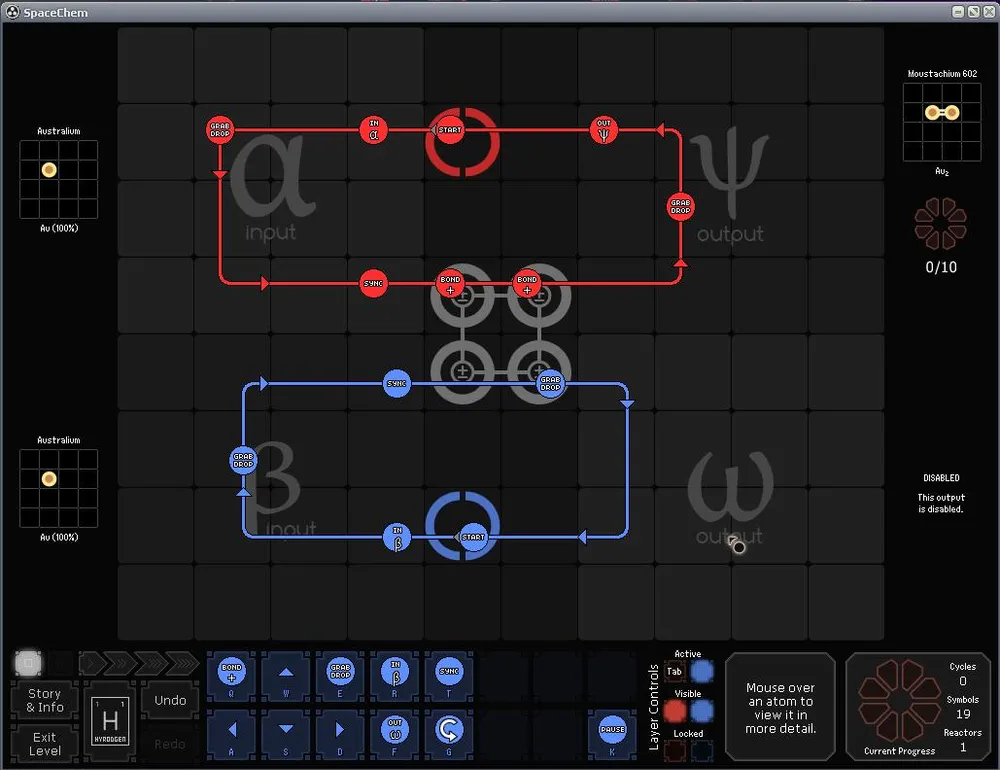Select the rotate instruction tool
Image resolution: width=1000 pixels, height=770 pixels.
[450, 728]
